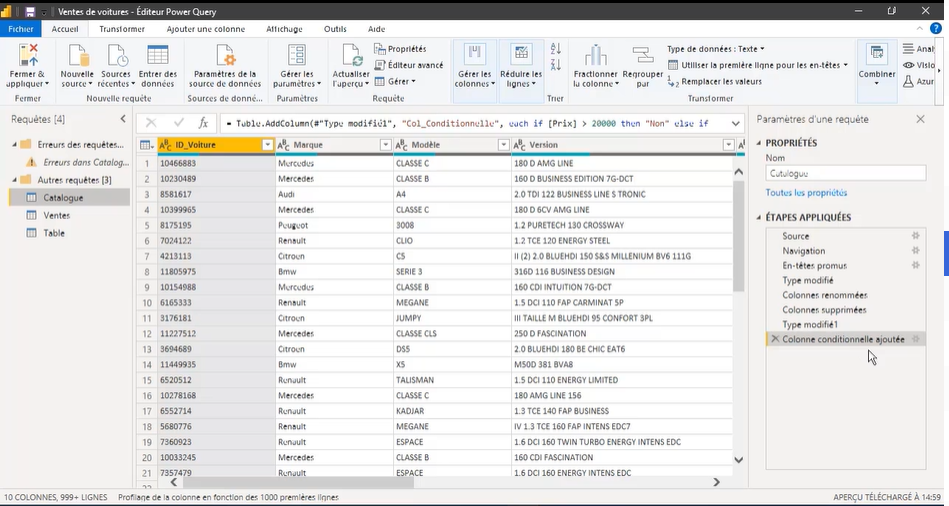949x506 pixels.
Task: Click Actualiser l'aperçu icon
Action: pyautogui.click(x=352, y=55)
